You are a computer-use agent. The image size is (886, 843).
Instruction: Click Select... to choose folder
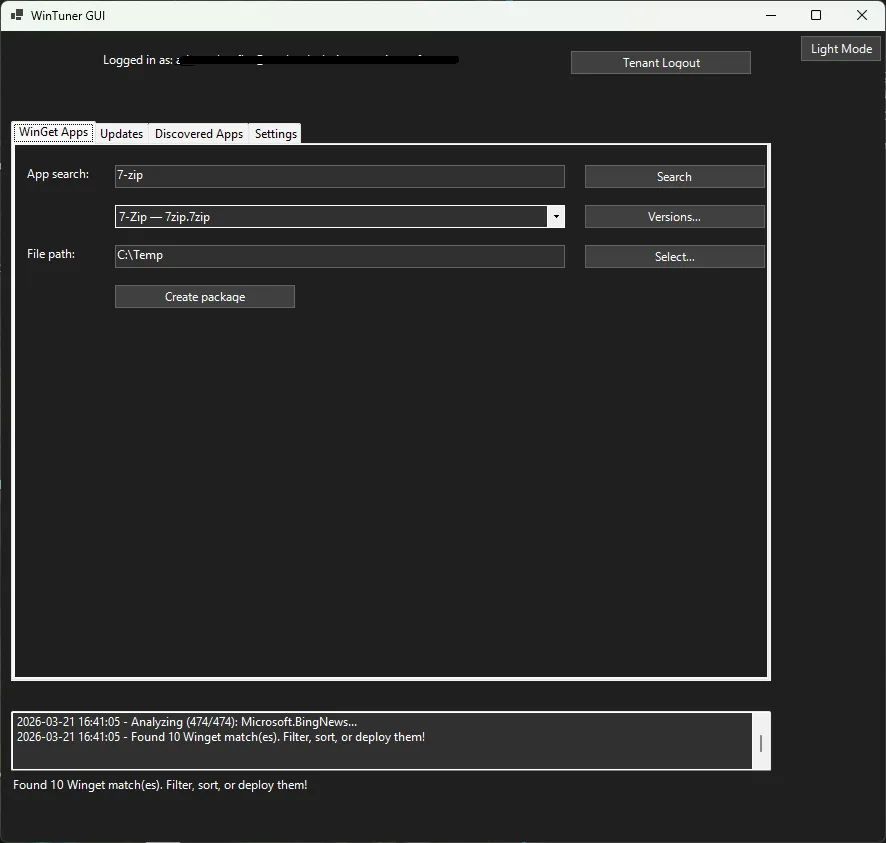pos(675,257)
